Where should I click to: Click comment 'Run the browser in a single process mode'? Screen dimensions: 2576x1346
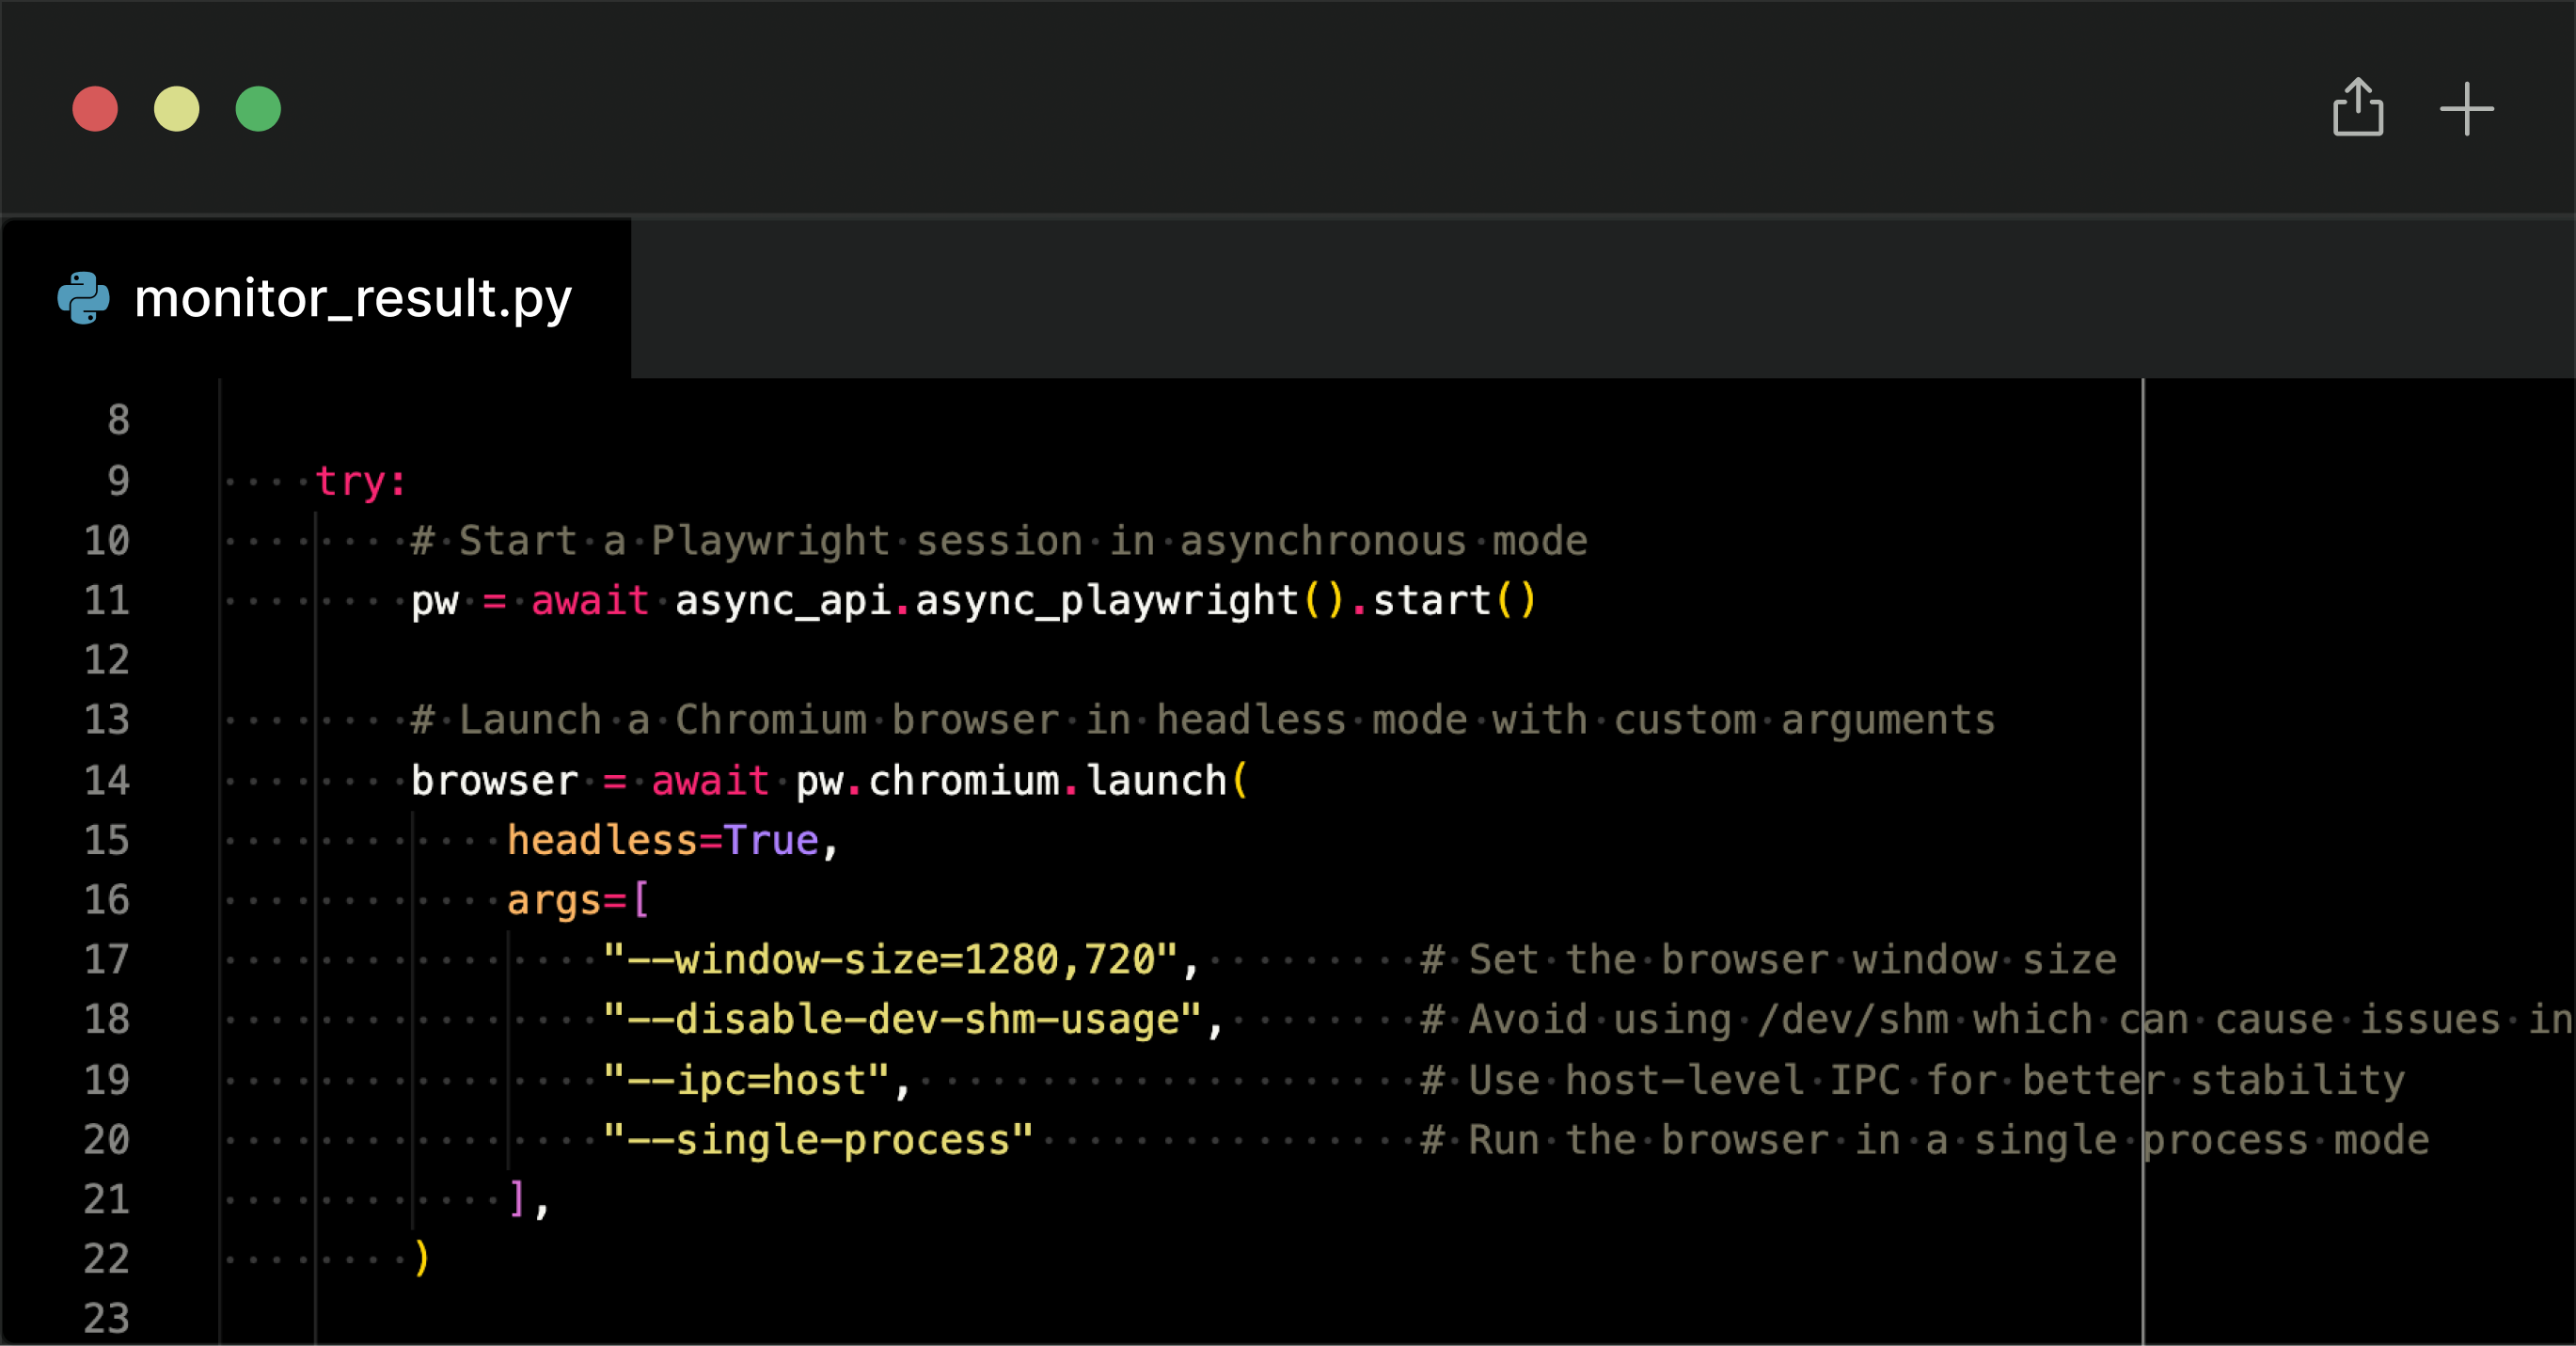tap(1924, 1140)
